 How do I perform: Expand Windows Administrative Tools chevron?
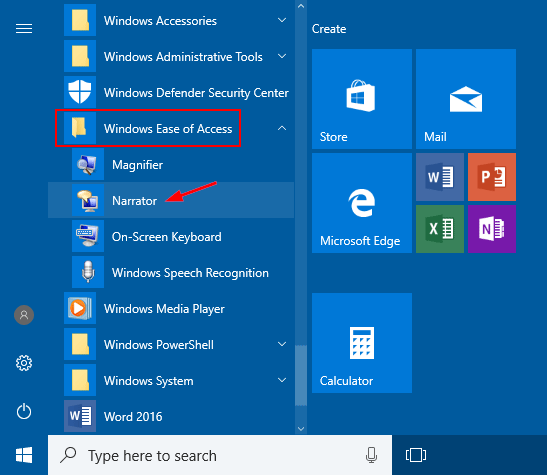[282, 56]
